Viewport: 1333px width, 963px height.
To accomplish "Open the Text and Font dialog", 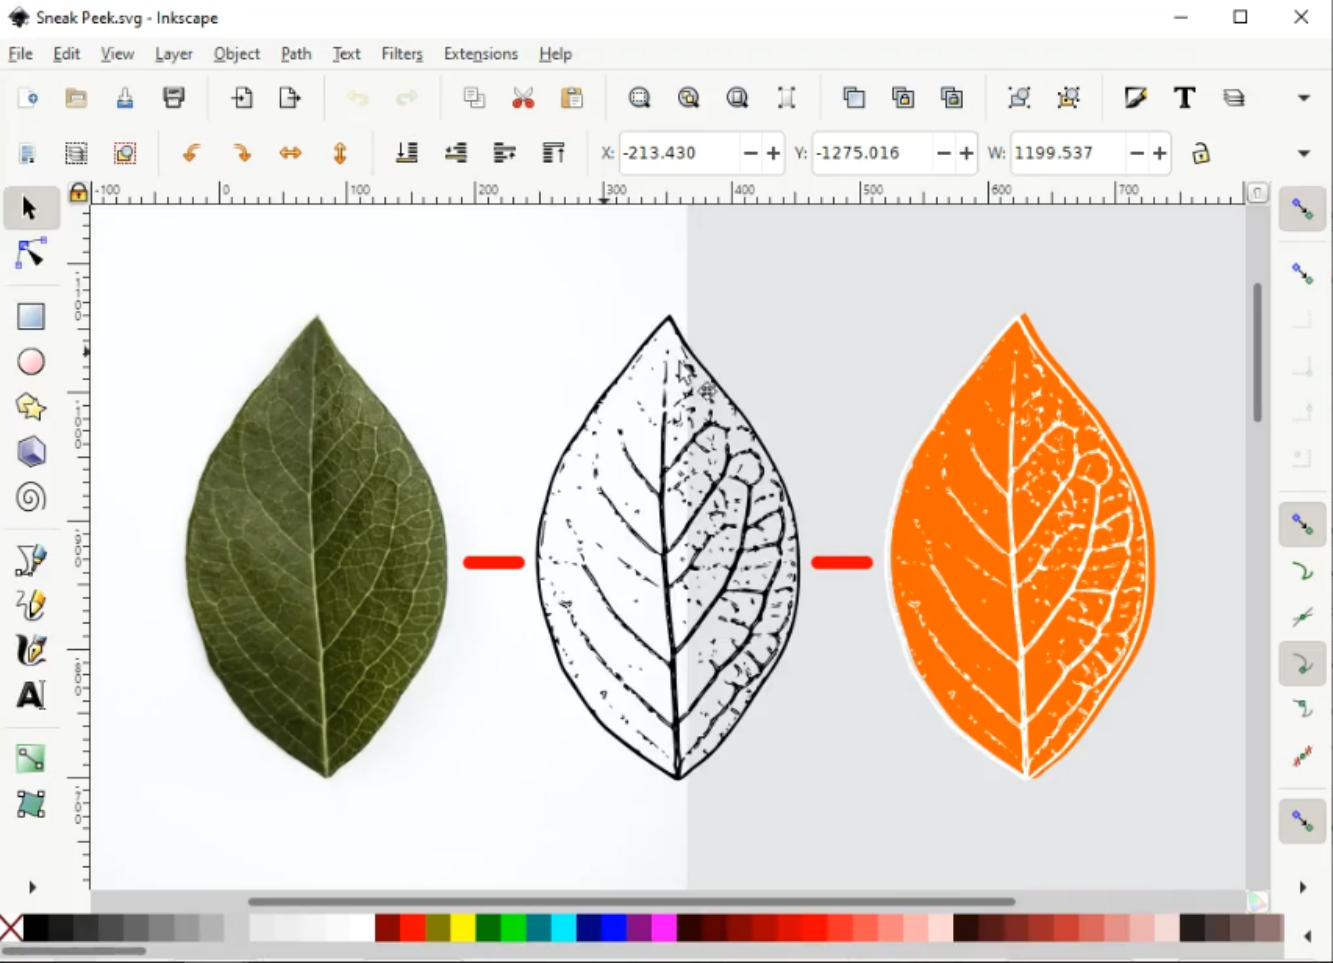I will tap(1185, 98).
